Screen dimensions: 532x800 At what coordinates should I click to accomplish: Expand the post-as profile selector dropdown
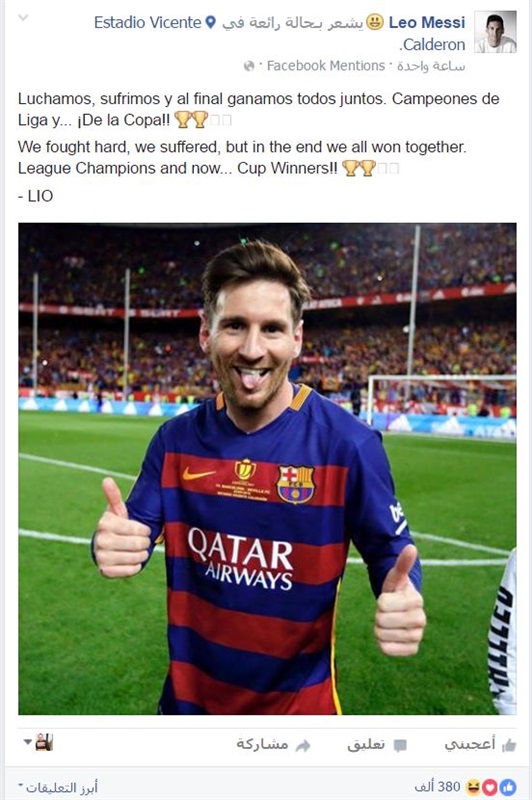(x=38, y=742)
